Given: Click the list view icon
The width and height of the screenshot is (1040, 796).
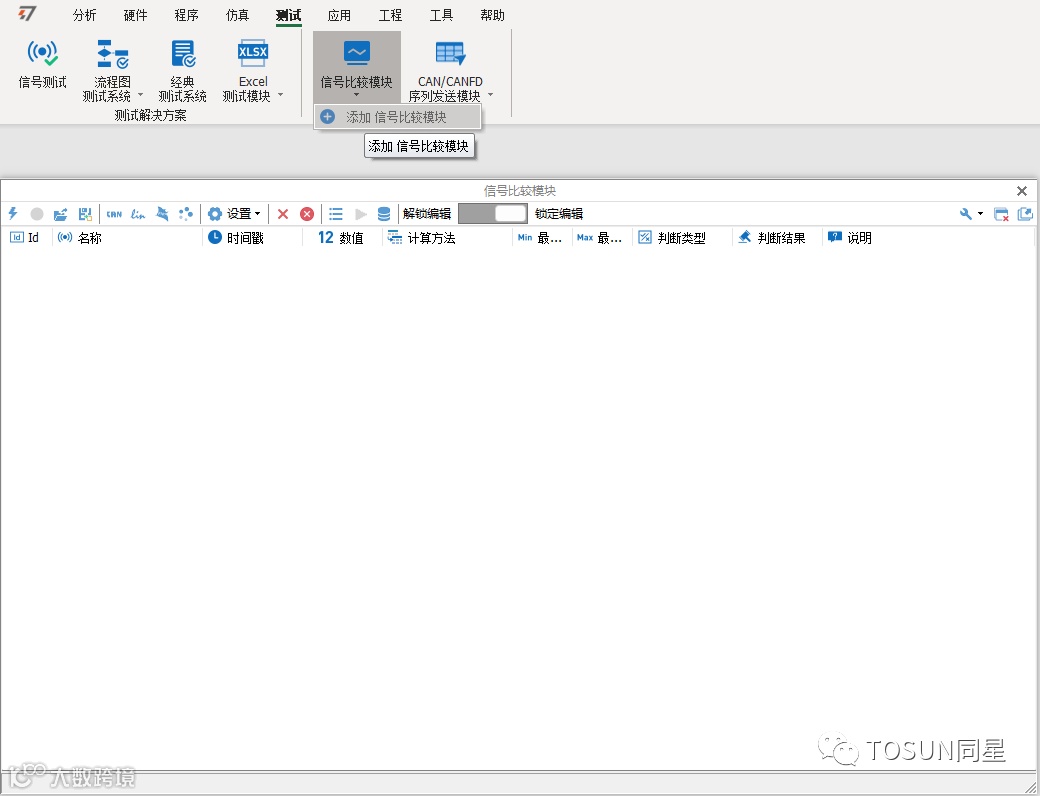Looking at the screenshot, I should [x=336, y=214].
